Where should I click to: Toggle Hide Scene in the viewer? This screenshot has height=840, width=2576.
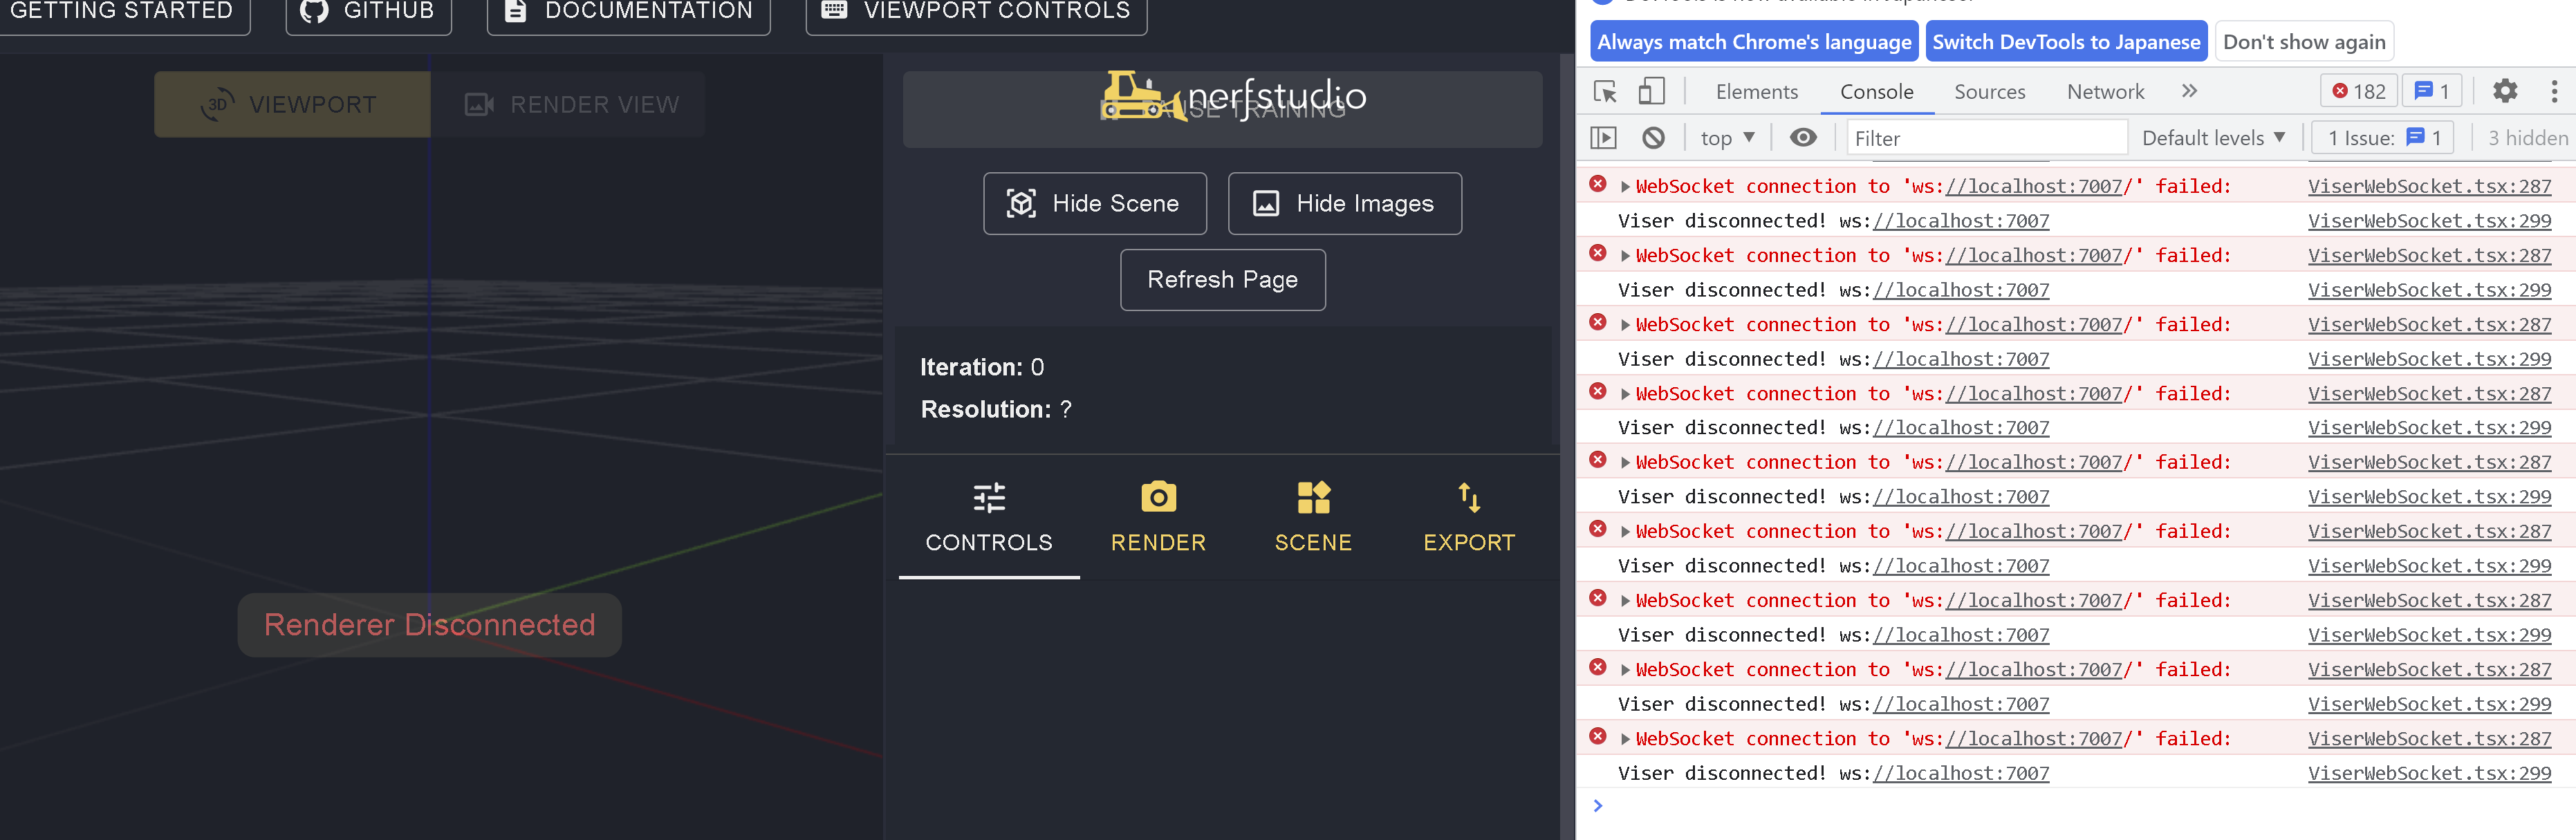[1094, 203]
